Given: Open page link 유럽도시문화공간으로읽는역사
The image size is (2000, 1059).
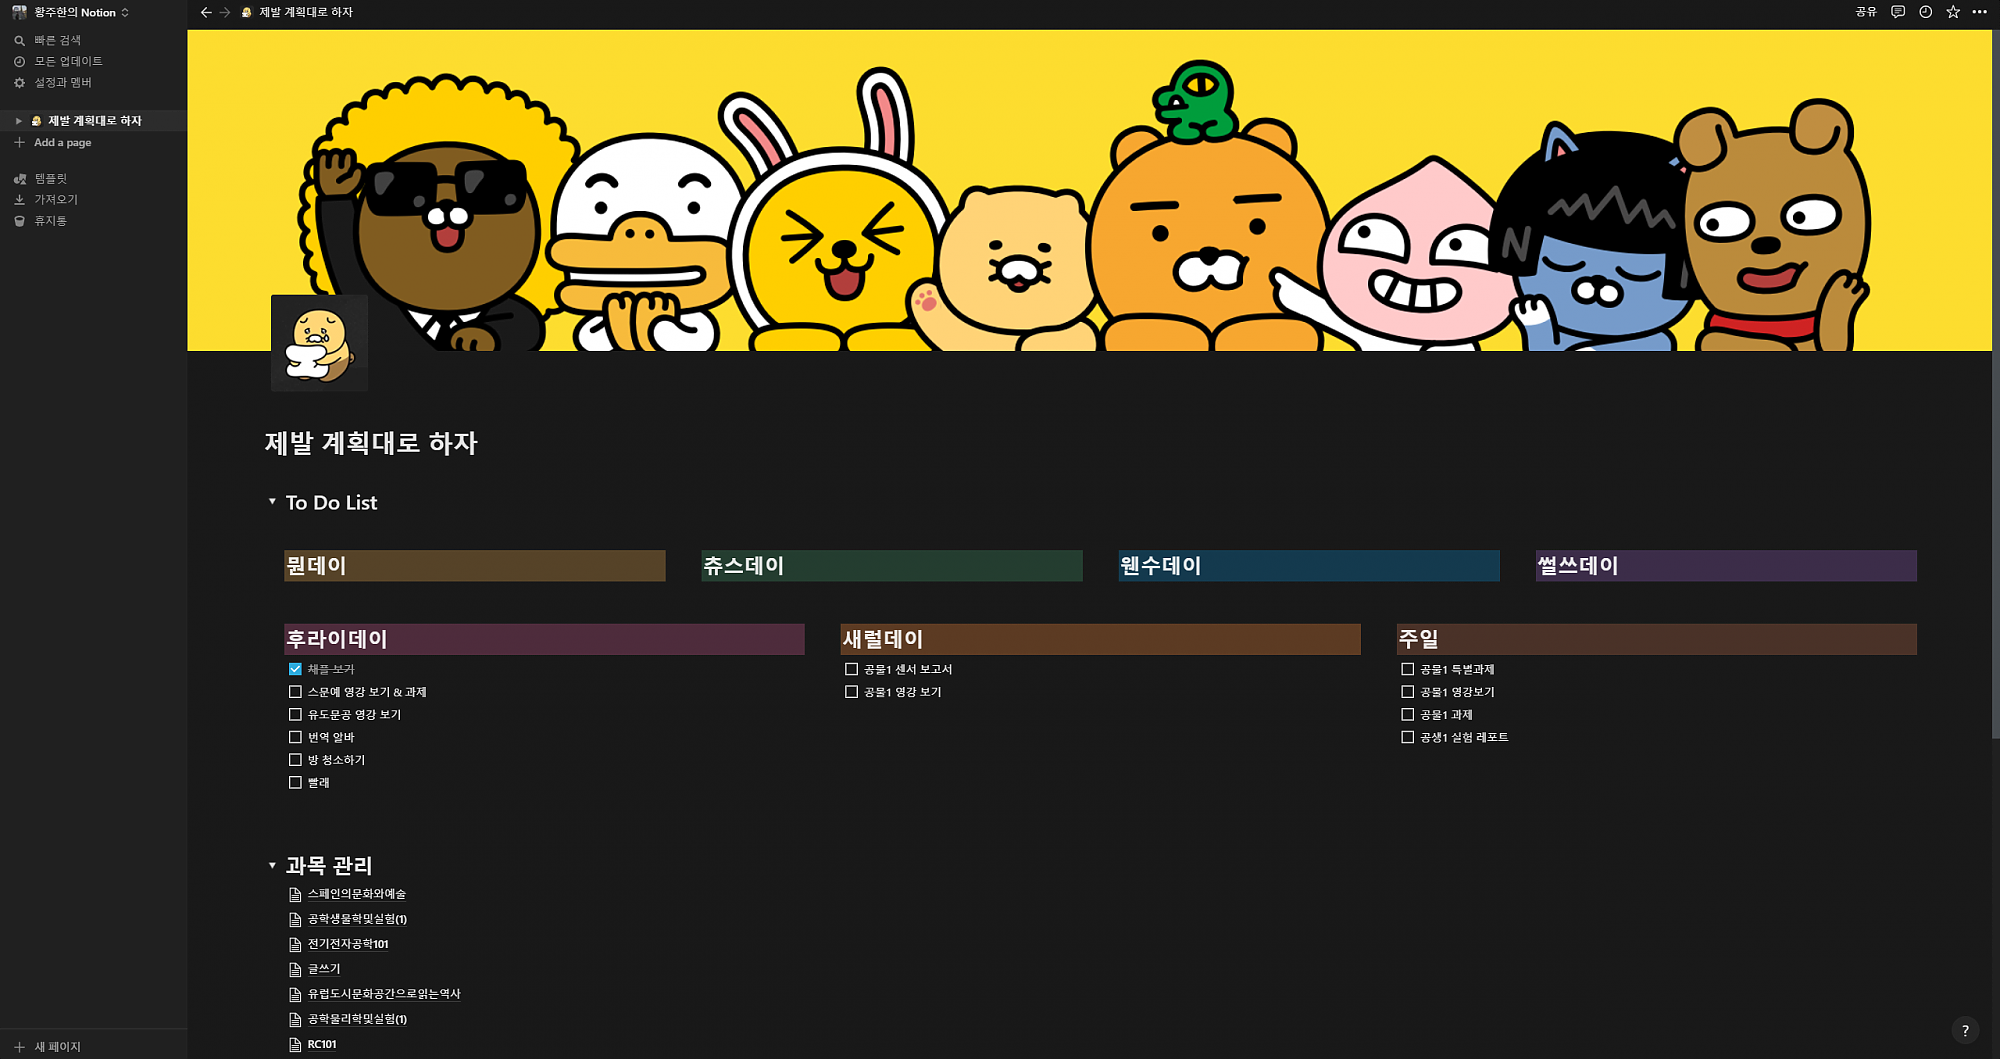Looking at the screenshot, I should (x=384, y=994).
